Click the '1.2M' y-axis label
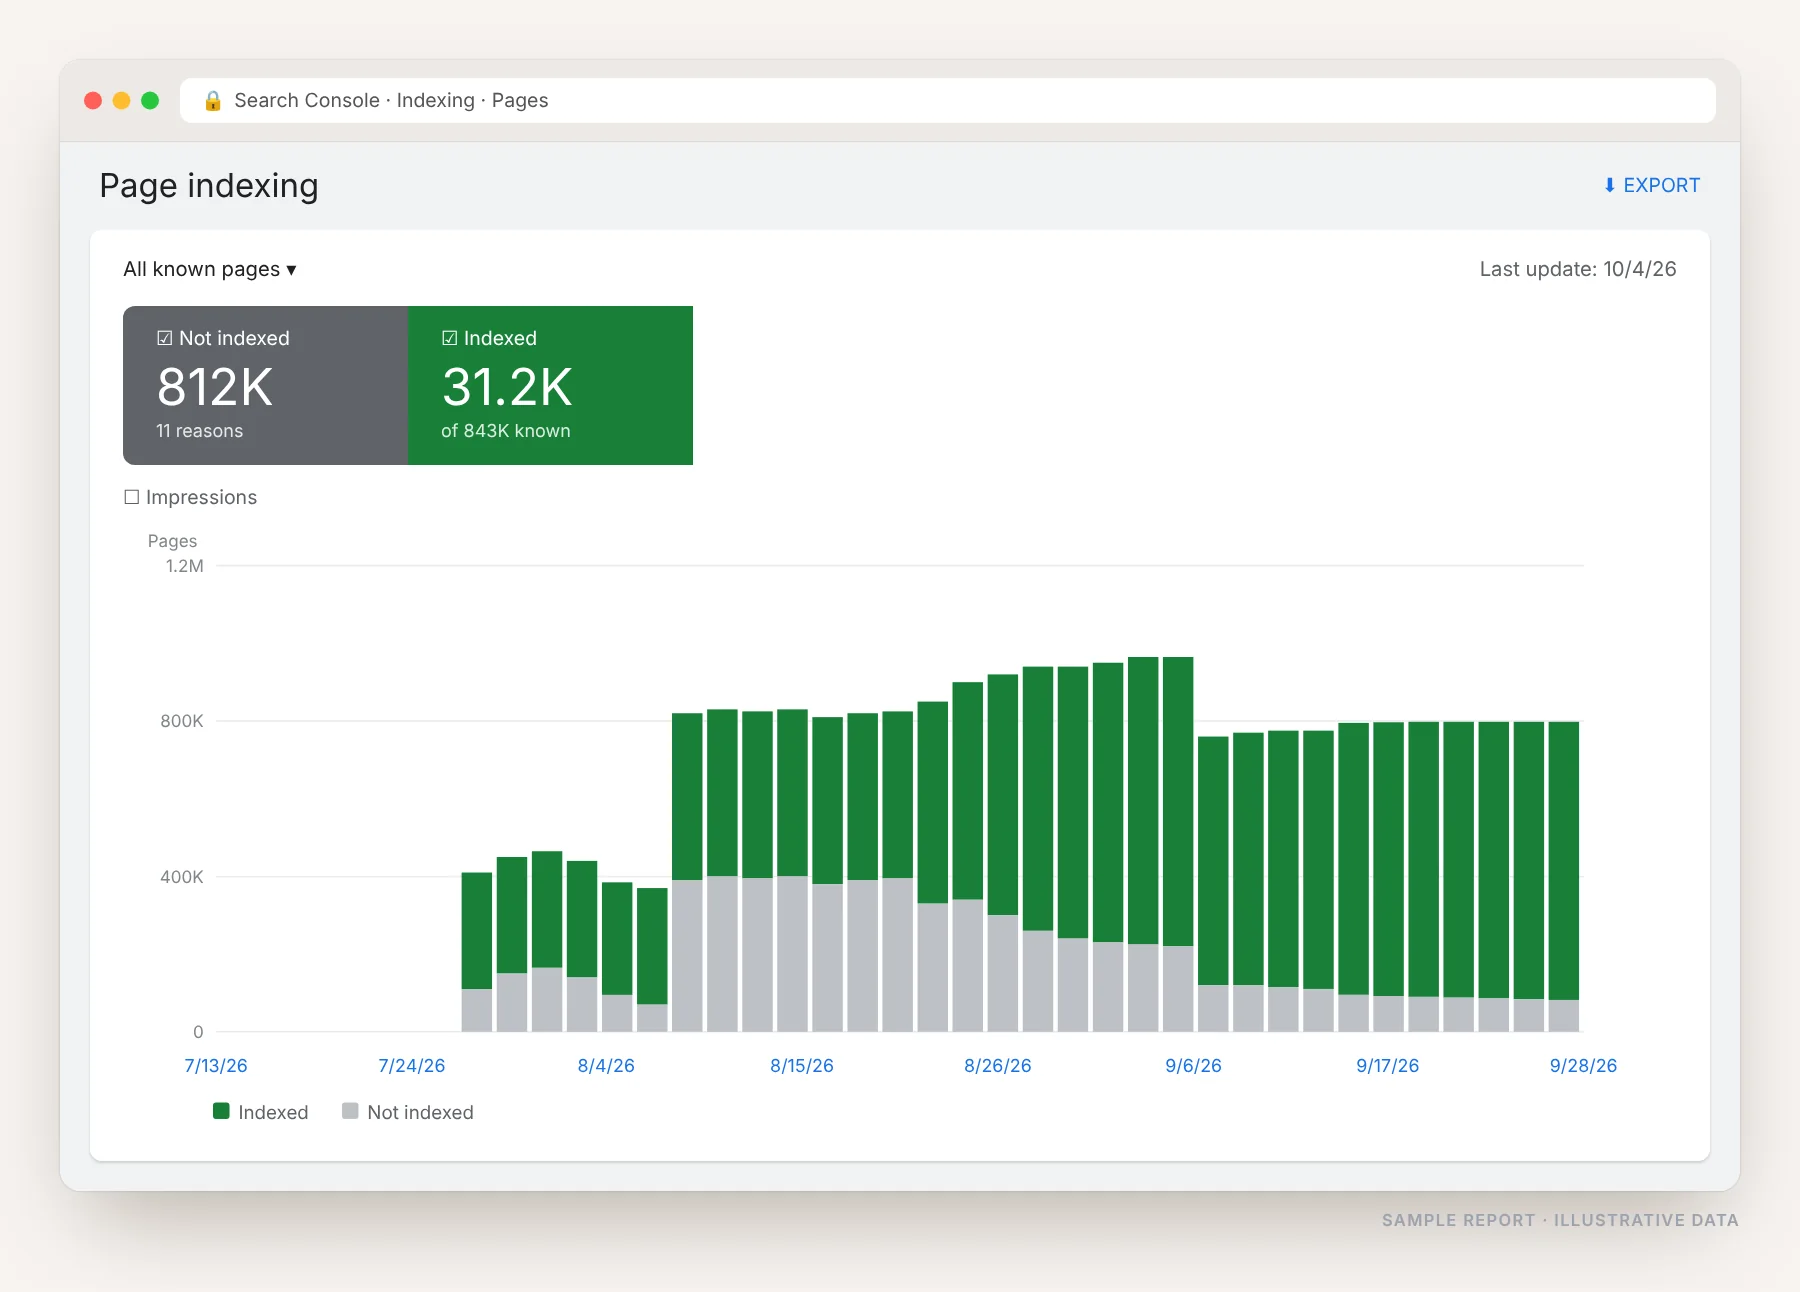The height and width of the screenshot is (1292, 1800). (185, 566)
